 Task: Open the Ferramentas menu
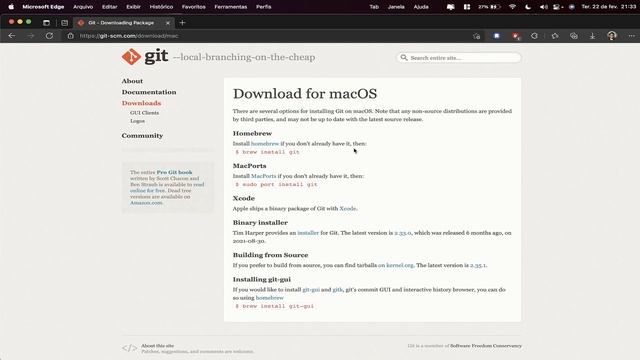click(231, 7)
